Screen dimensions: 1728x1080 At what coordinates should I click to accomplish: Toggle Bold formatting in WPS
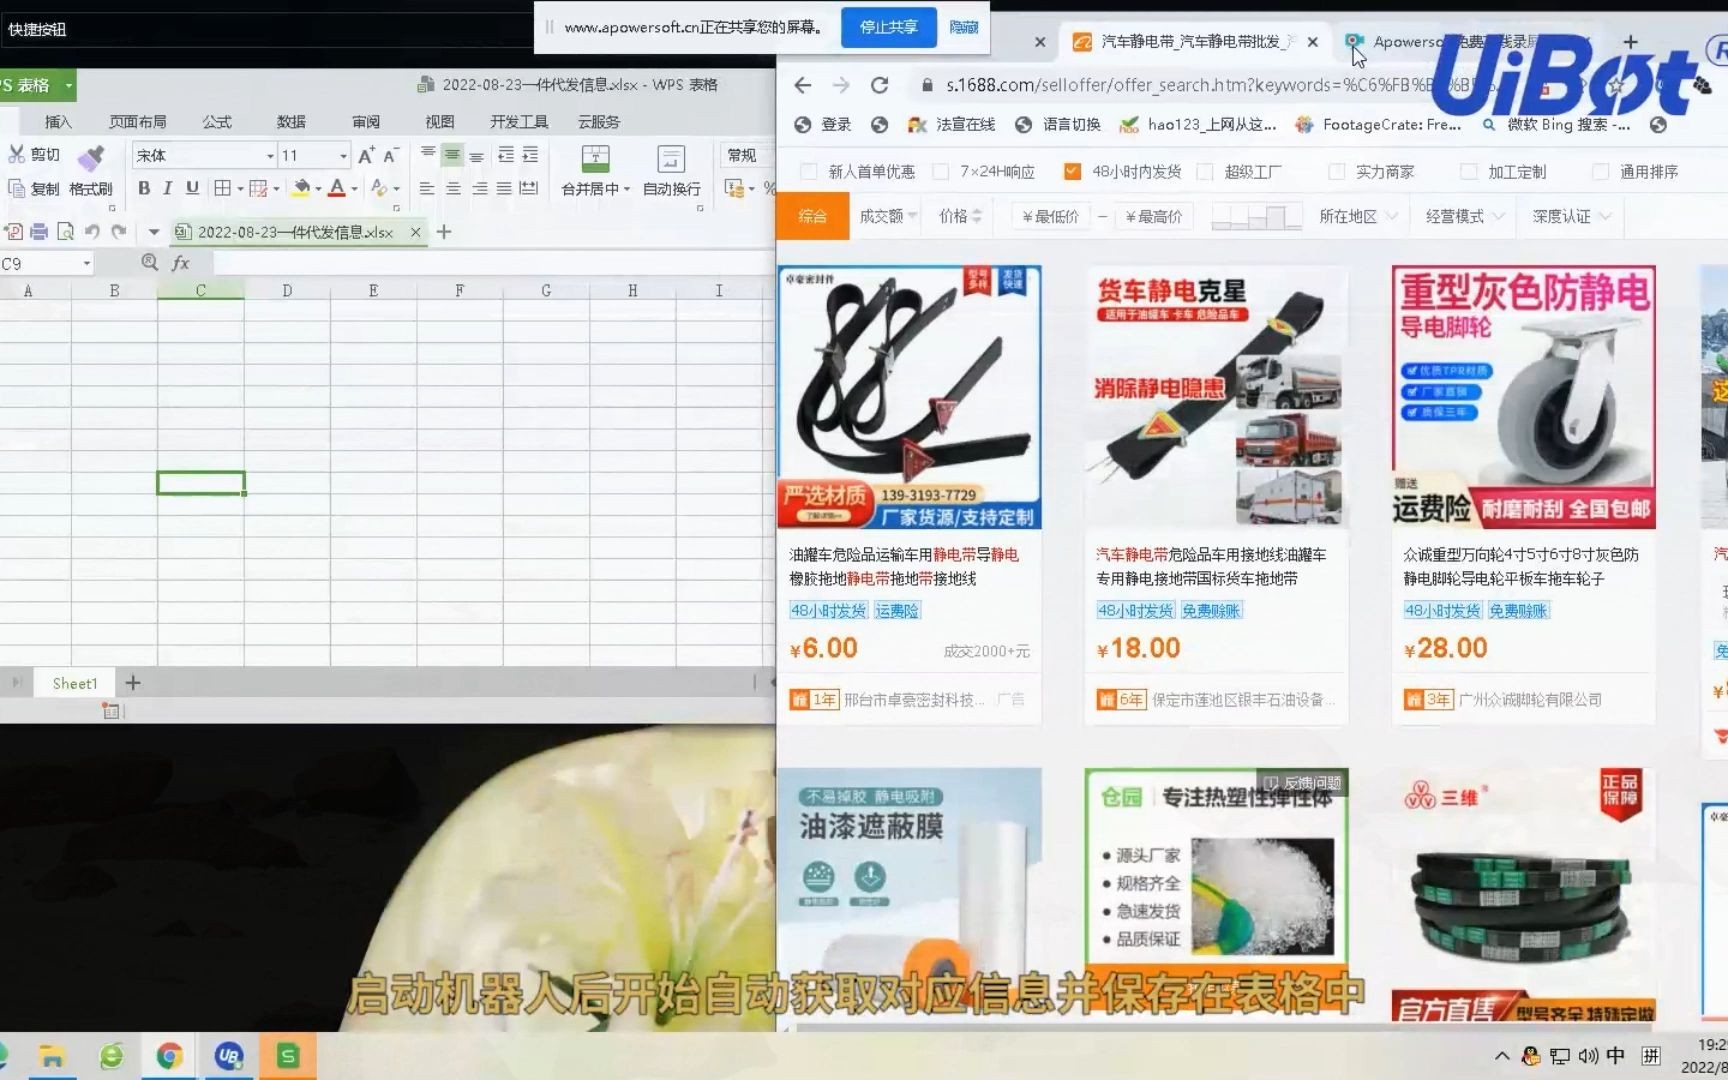point(144,188)
